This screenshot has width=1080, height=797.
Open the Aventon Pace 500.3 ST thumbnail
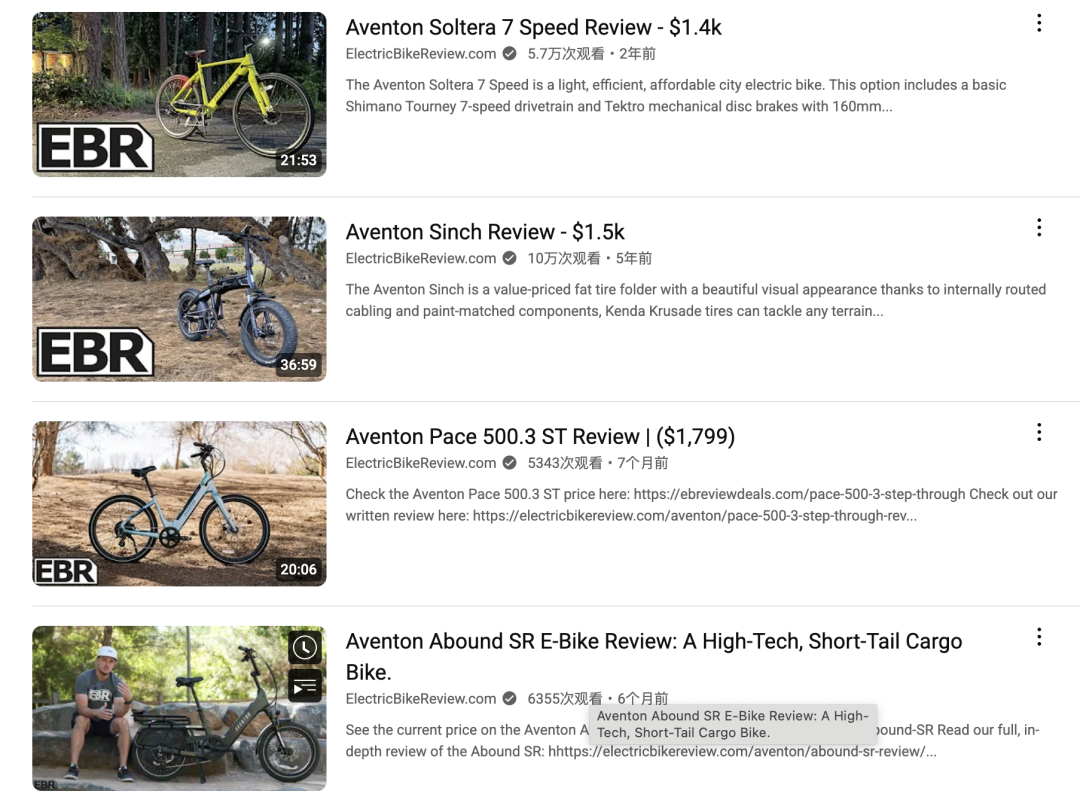[179, 504]
